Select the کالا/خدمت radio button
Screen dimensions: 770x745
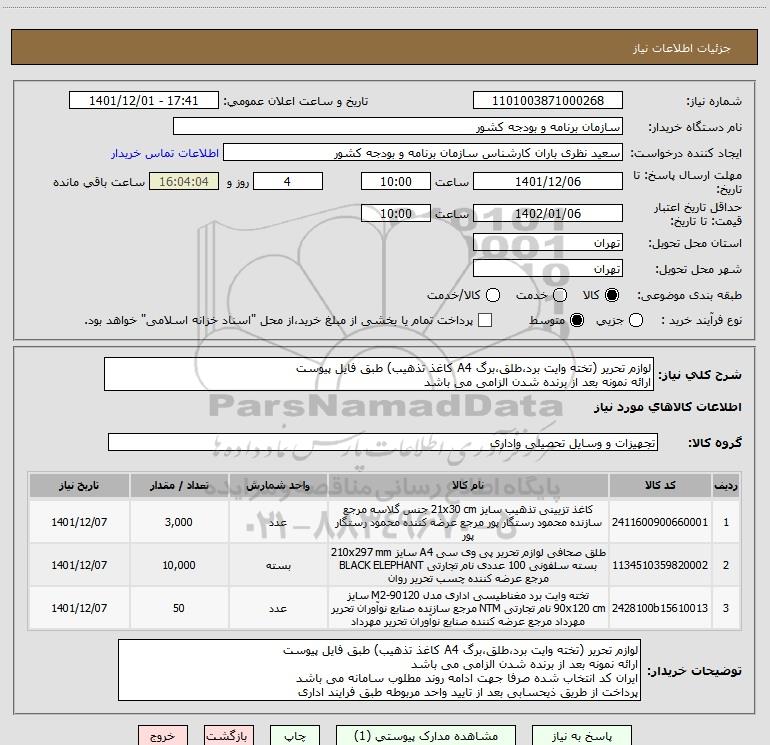coord(493,295)
